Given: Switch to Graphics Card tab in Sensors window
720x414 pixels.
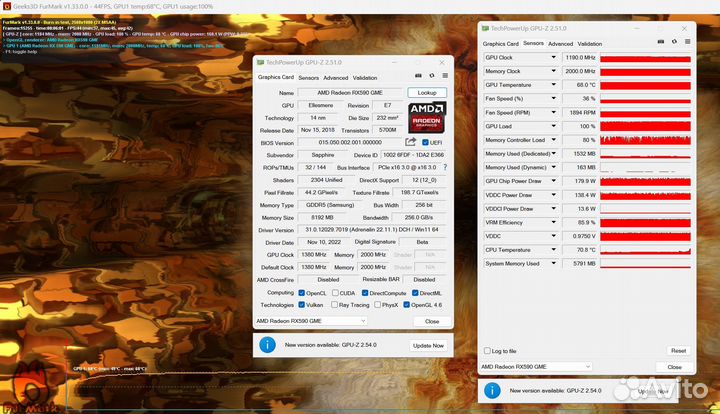Looking at the screenshot, I should [501, 44].
